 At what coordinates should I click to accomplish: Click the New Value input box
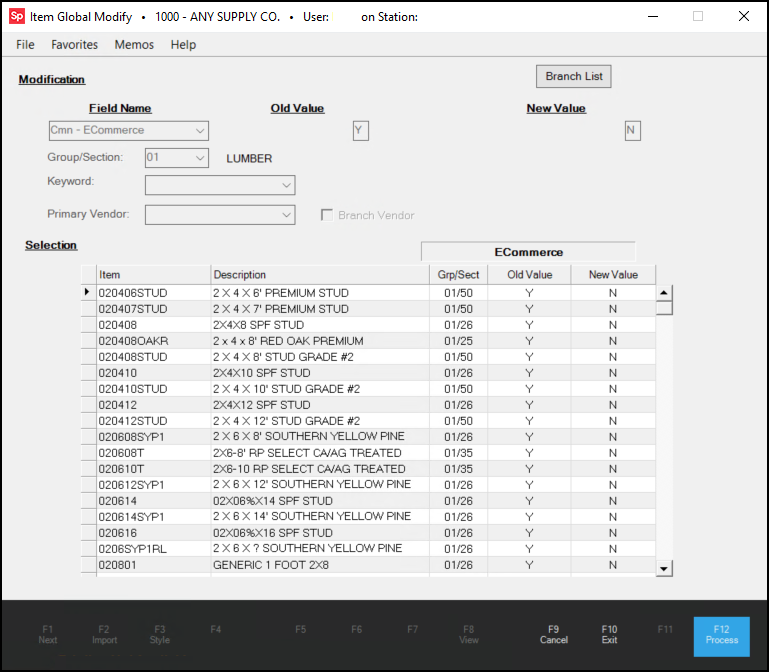631,131
